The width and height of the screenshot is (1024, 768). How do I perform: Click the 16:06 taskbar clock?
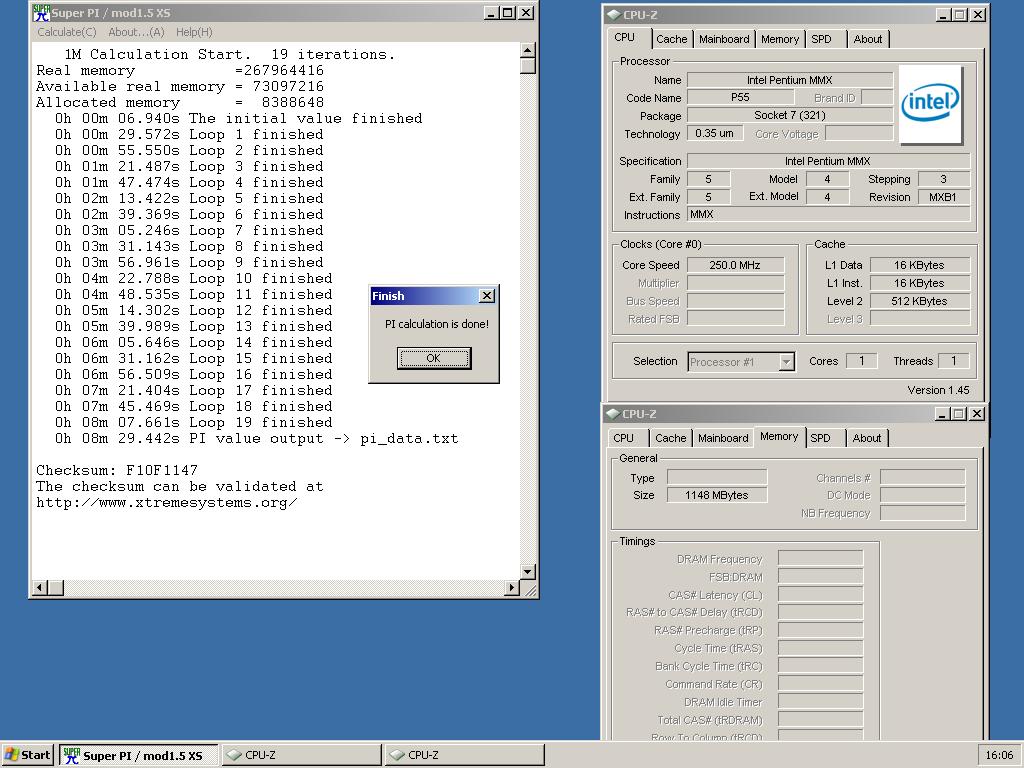coord(999,755)
